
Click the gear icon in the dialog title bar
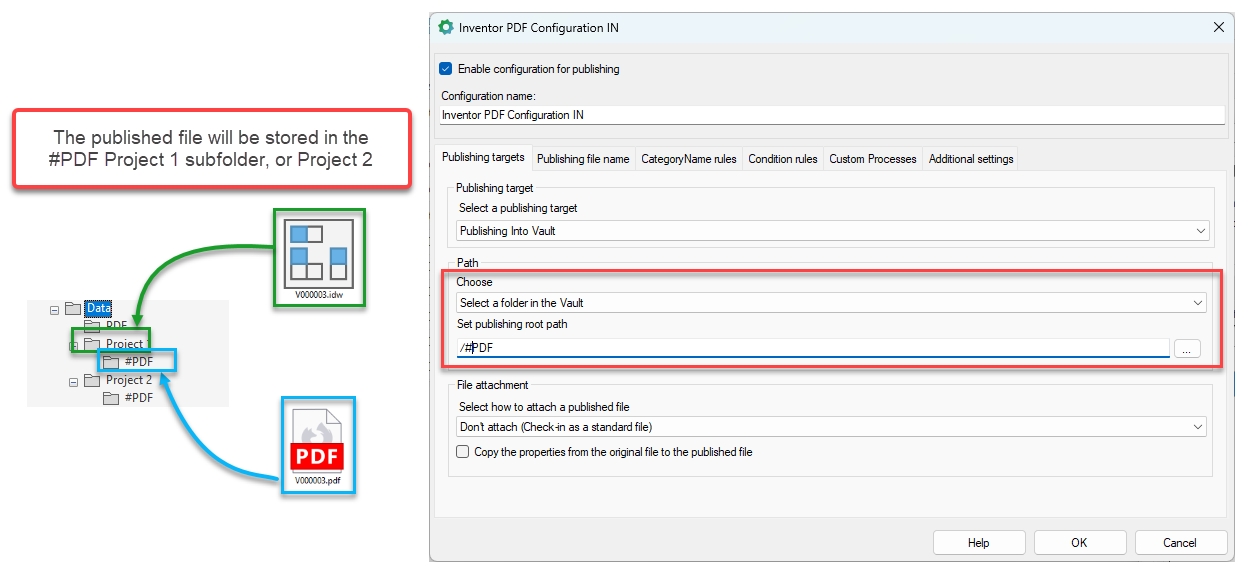446,28
